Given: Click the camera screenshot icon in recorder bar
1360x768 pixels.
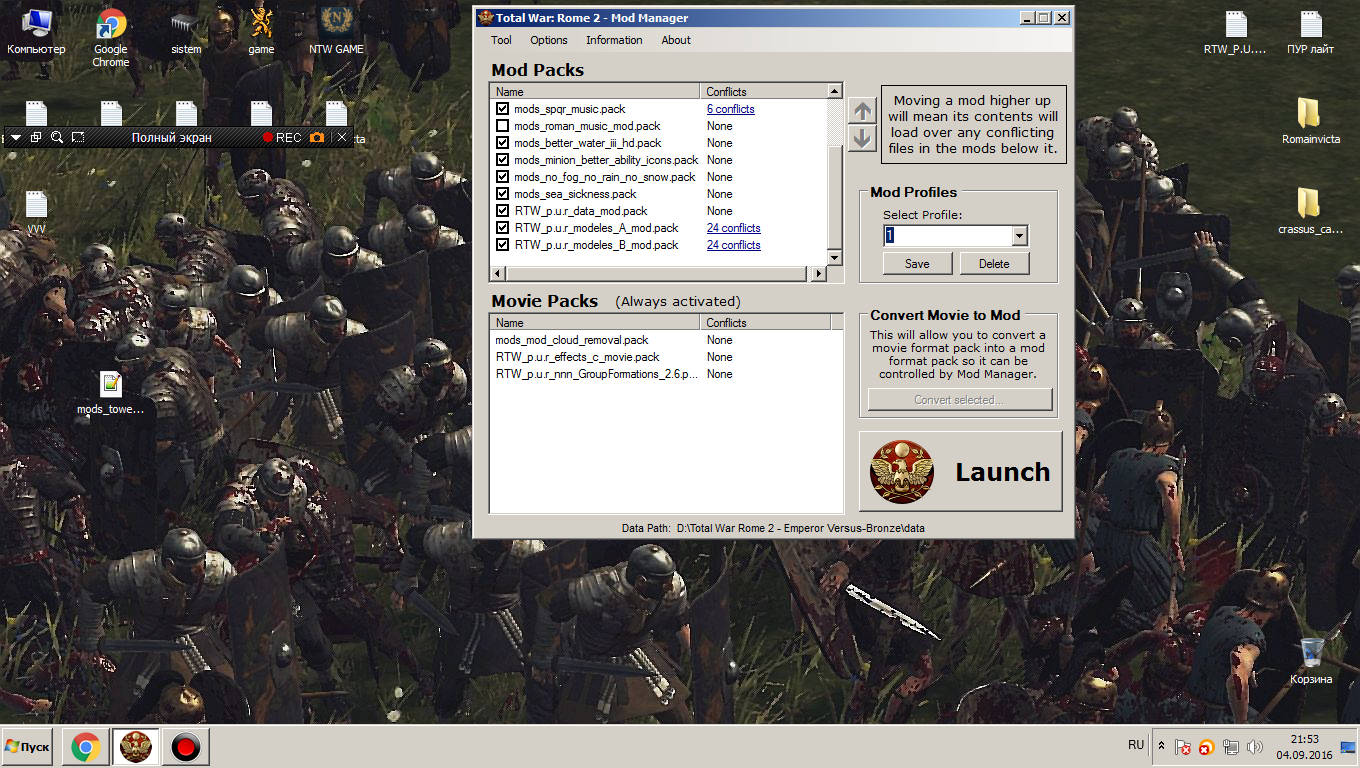Looking at the screenshot, I should pos(317,137).
